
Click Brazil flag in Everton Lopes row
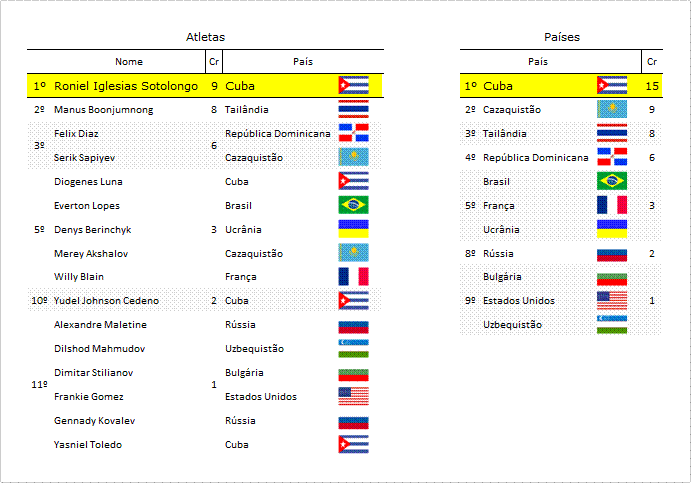pos(353,205)
